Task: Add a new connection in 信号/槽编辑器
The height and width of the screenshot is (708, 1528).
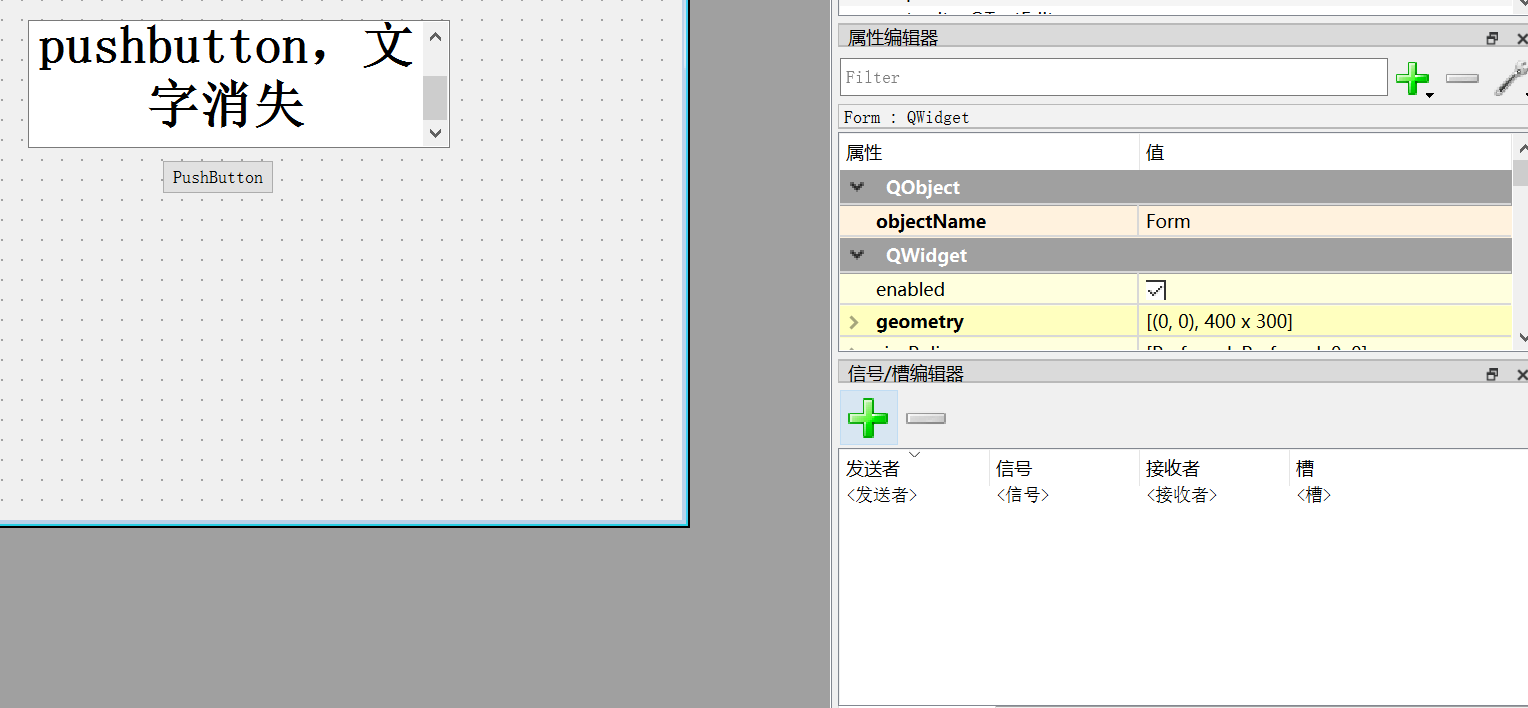Action: 868,417
